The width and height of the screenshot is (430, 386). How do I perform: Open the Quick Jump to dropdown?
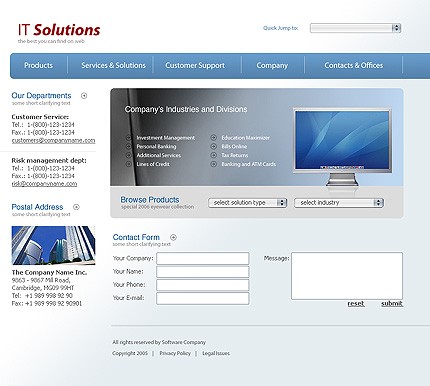click(x=355, y=28)
